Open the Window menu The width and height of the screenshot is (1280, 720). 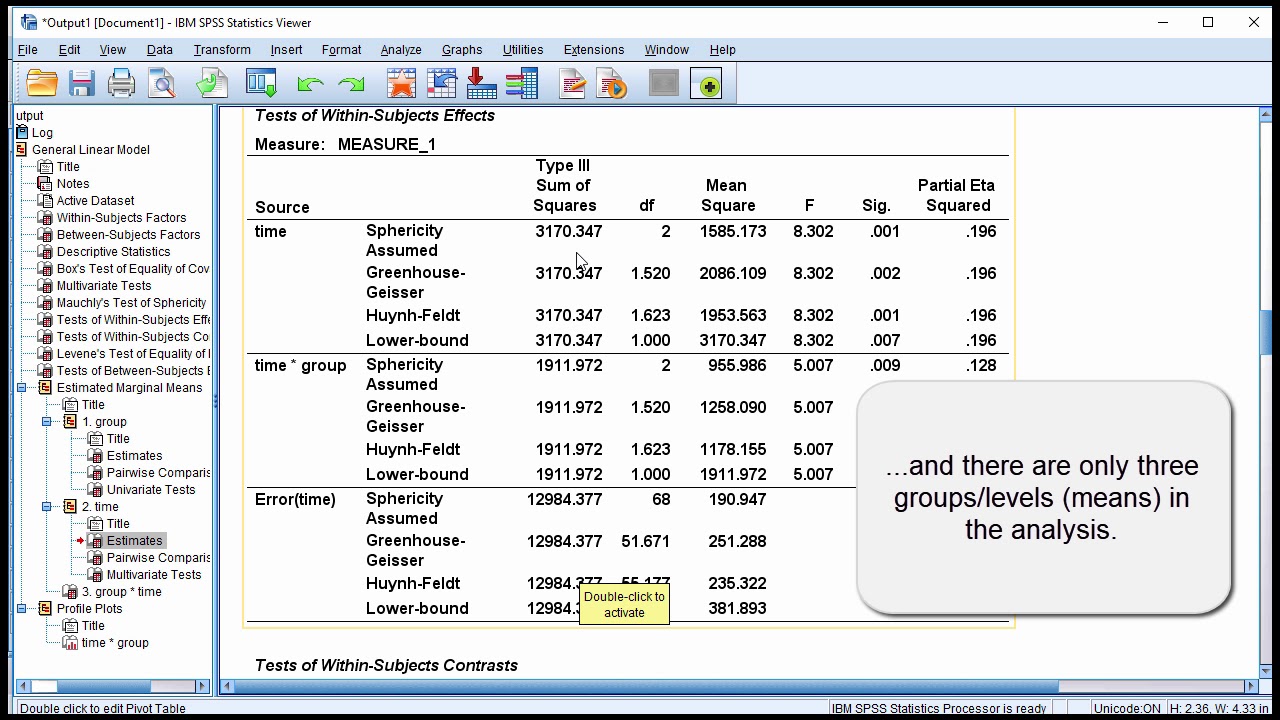(666, 49)
